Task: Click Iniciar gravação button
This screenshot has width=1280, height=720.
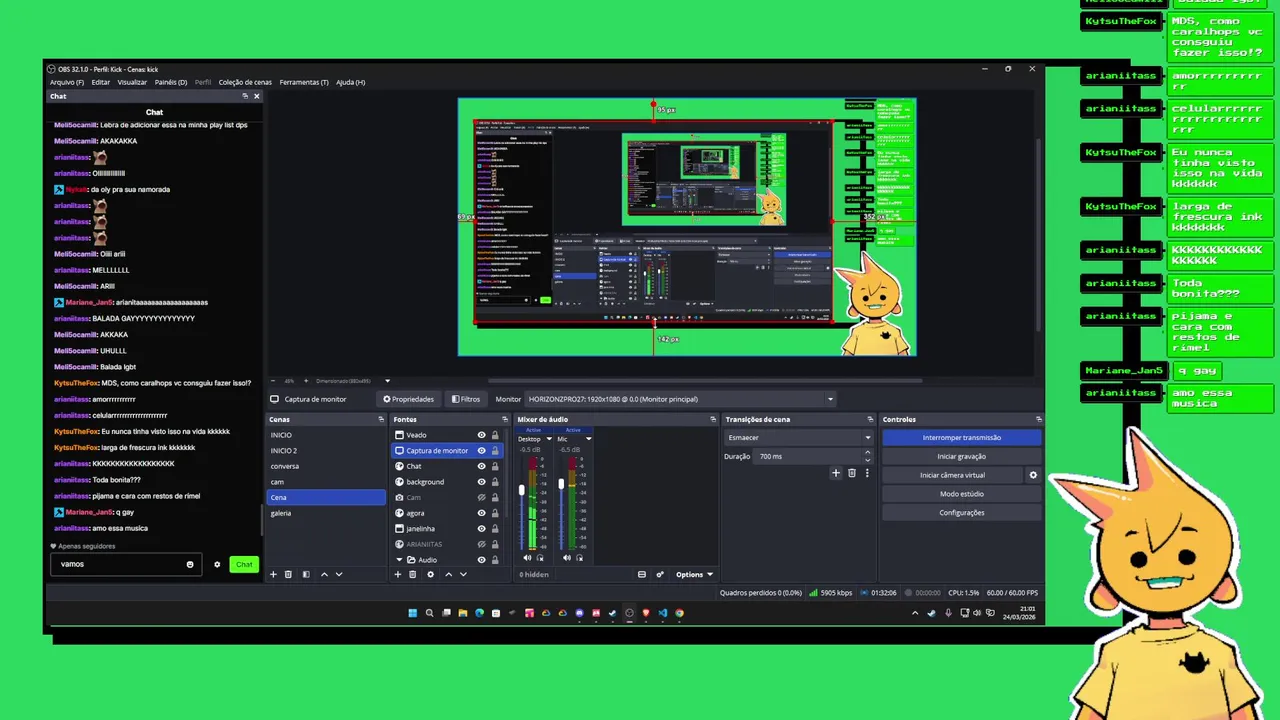Action: click(962, 456)
